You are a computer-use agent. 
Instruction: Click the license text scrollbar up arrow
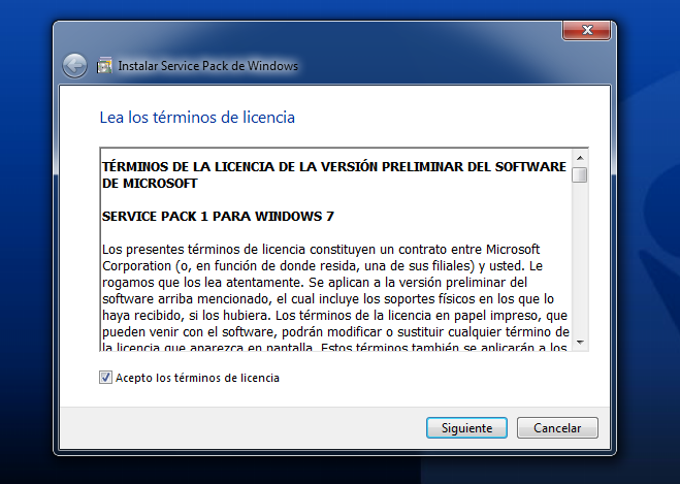[580, 158]
